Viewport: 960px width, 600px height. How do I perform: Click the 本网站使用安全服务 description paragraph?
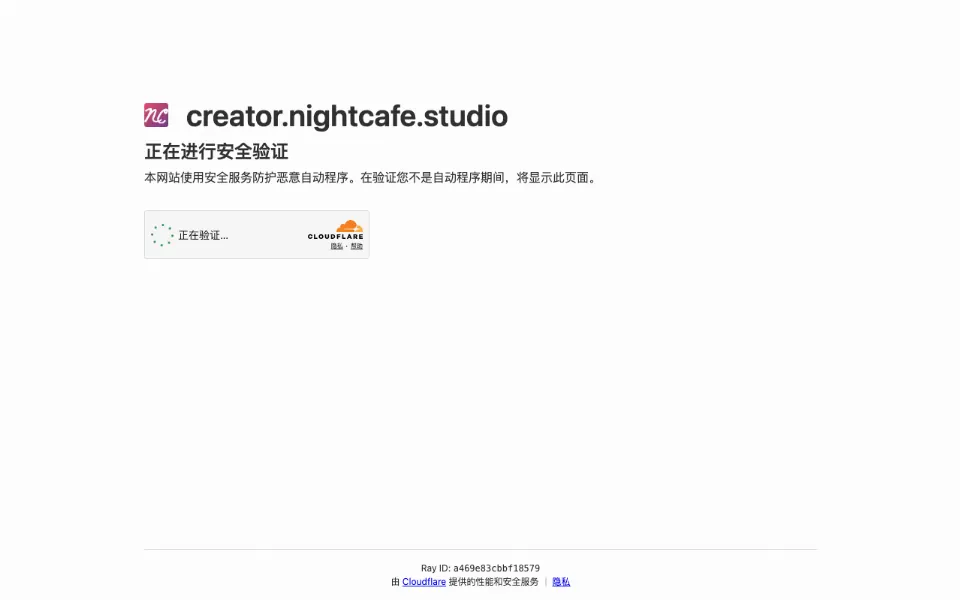pos(371,178)
